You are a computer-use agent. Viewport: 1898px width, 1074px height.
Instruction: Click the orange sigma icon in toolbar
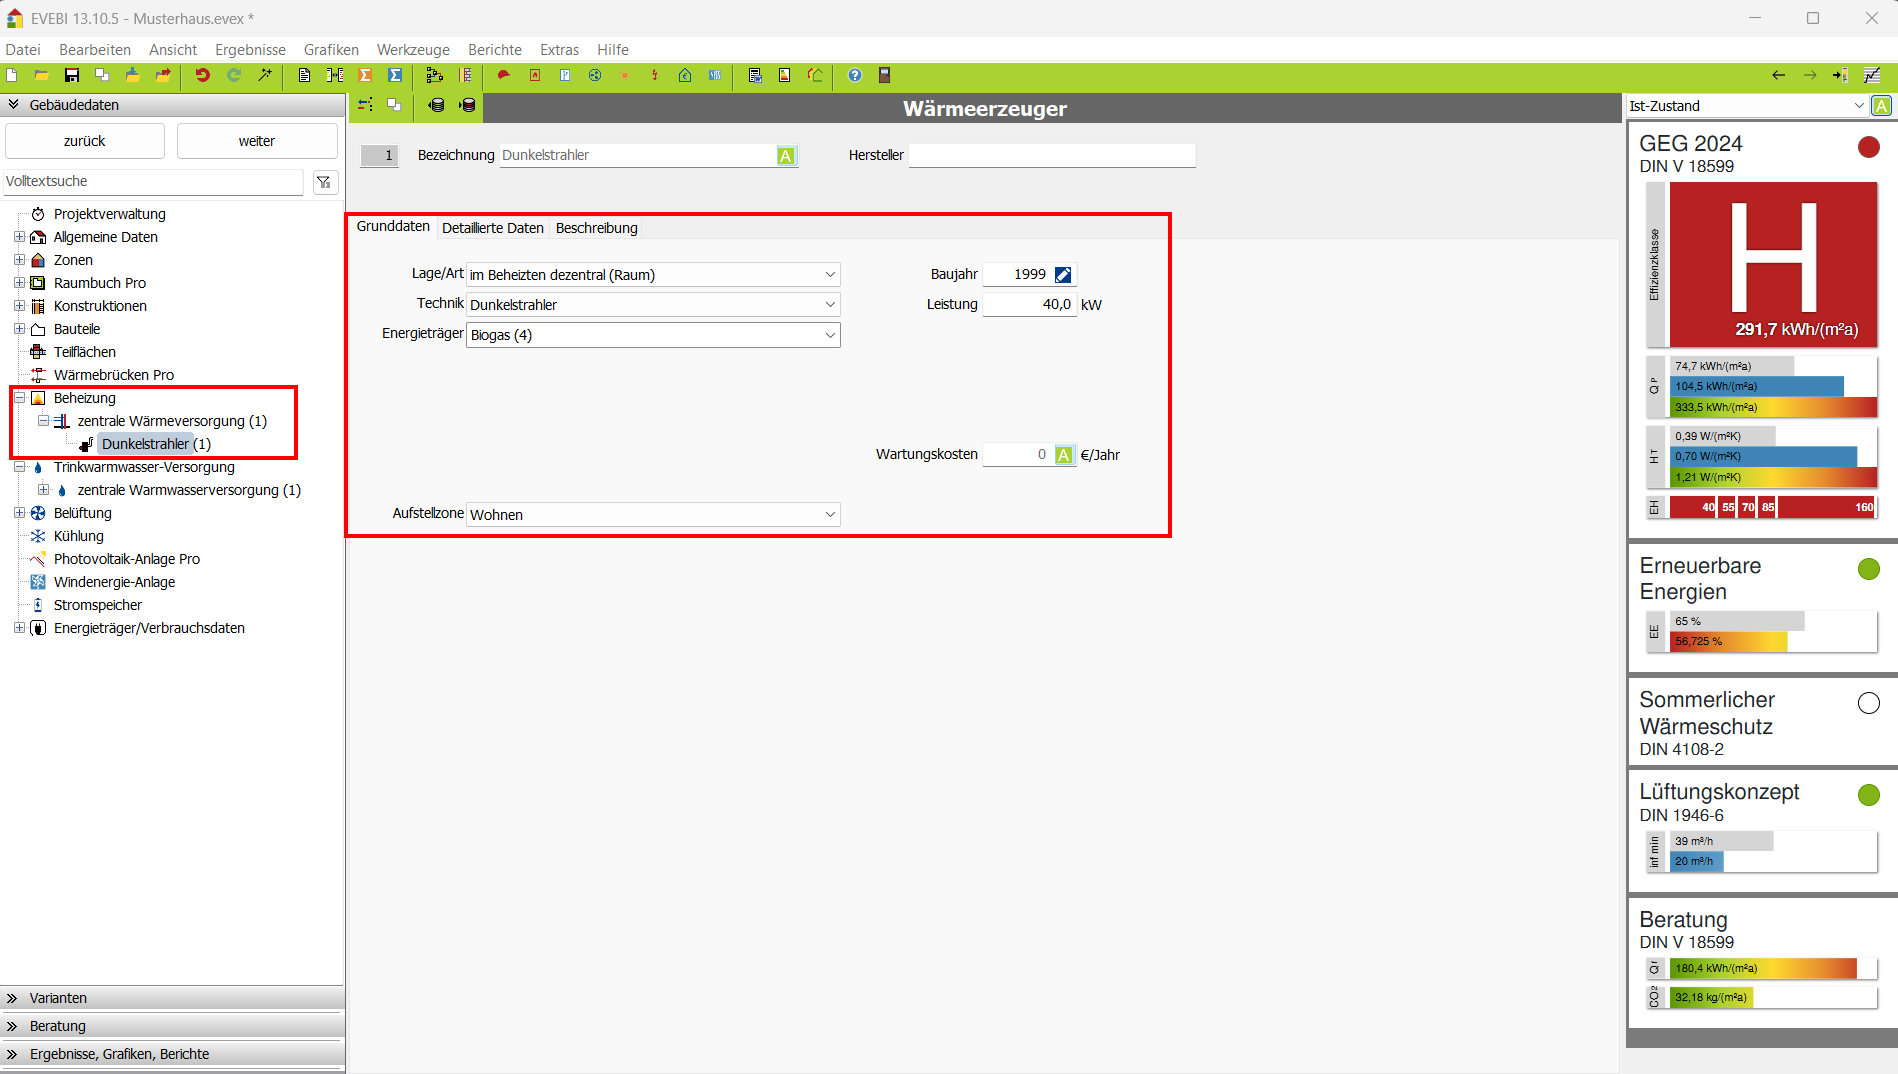365,75
